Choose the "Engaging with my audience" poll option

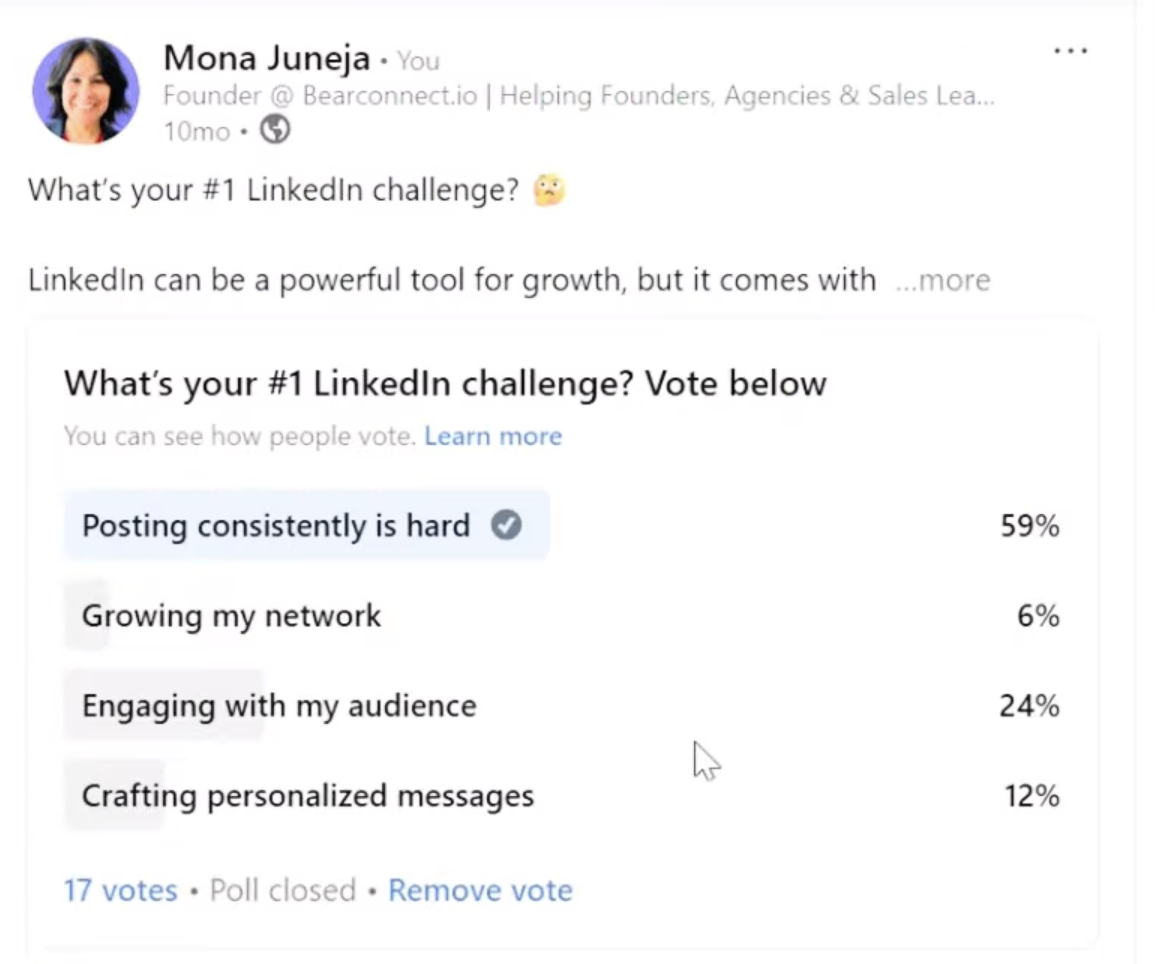(279, 706)
